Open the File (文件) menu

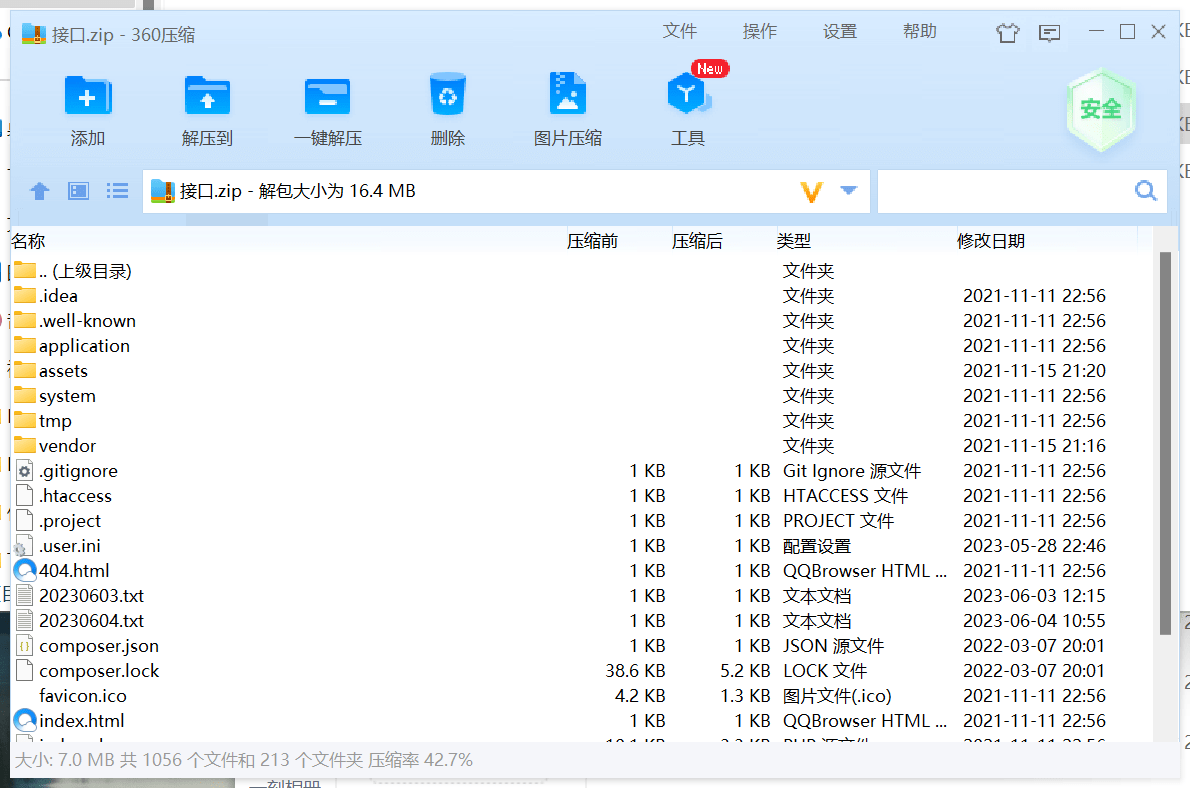tap(679, 32)
